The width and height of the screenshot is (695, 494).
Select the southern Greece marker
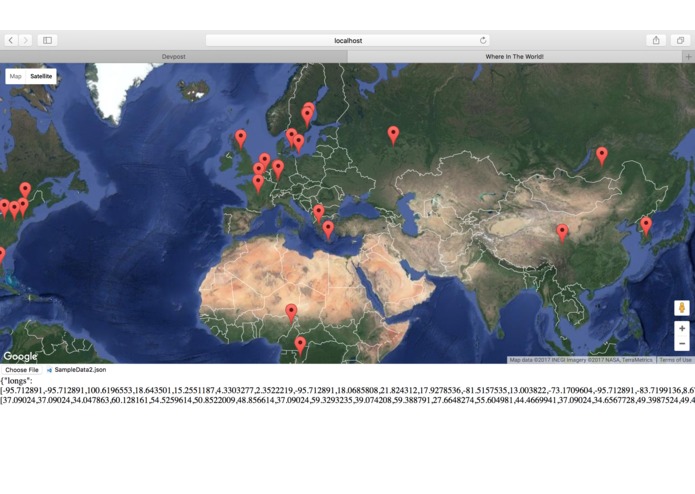[328, 231]
